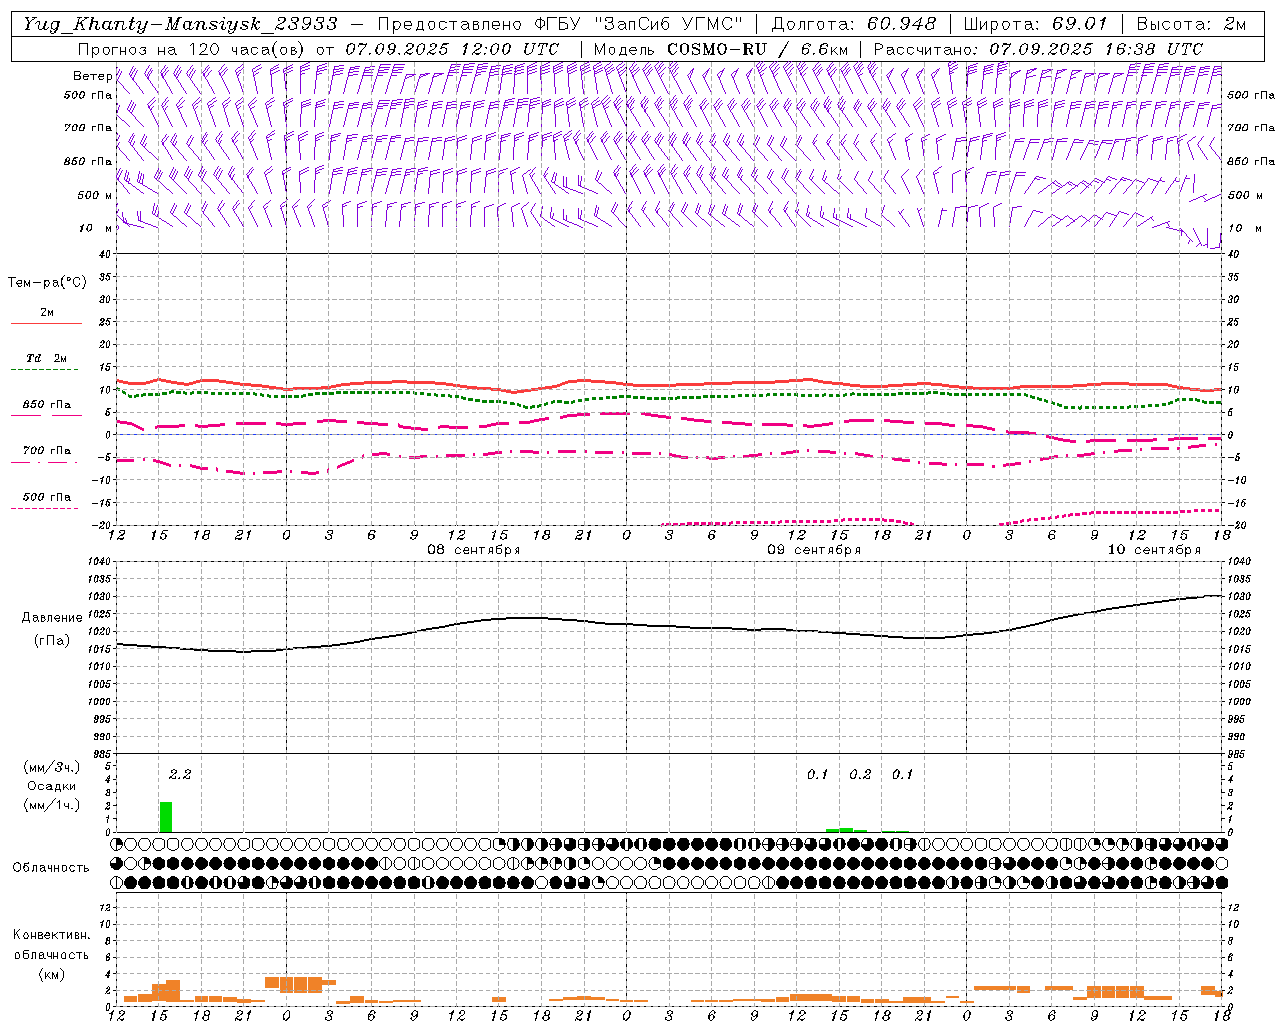Click the solid red 2м legend line
The height and width of the screenshot is (1024, 1280).
[46, 323]
